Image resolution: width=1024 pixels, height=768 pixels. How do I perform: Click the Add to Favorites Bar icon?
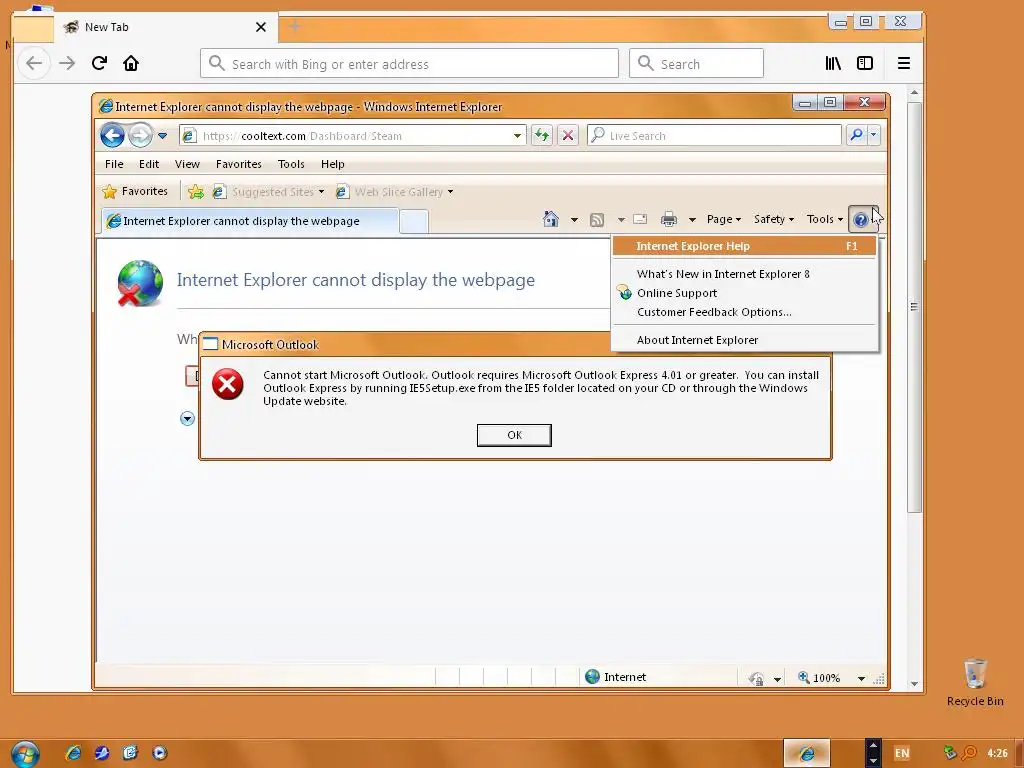[195, 191]
